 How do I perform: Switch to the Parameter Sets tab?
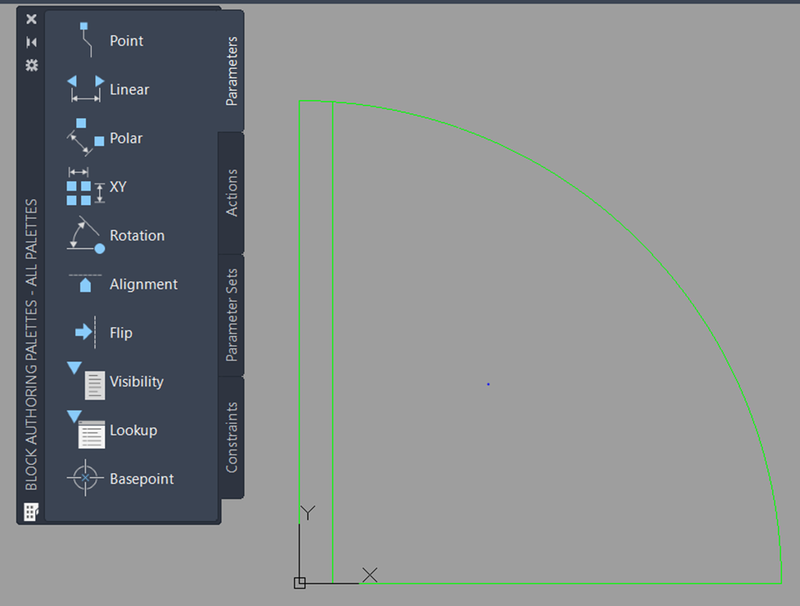click(x=232, y=315)
